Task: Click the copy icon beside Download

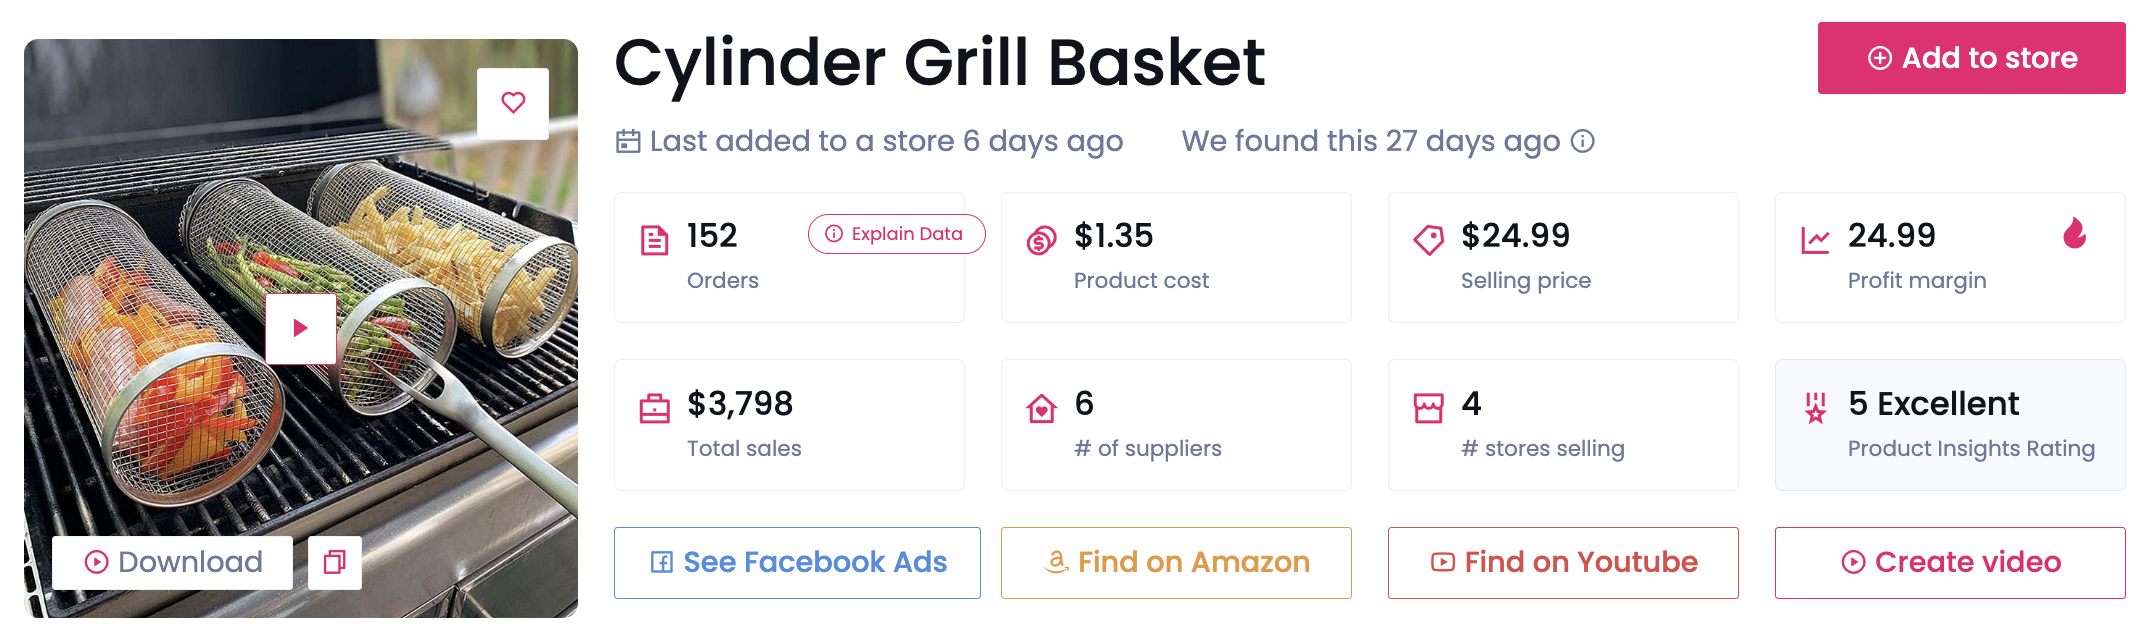Action: 335,562
